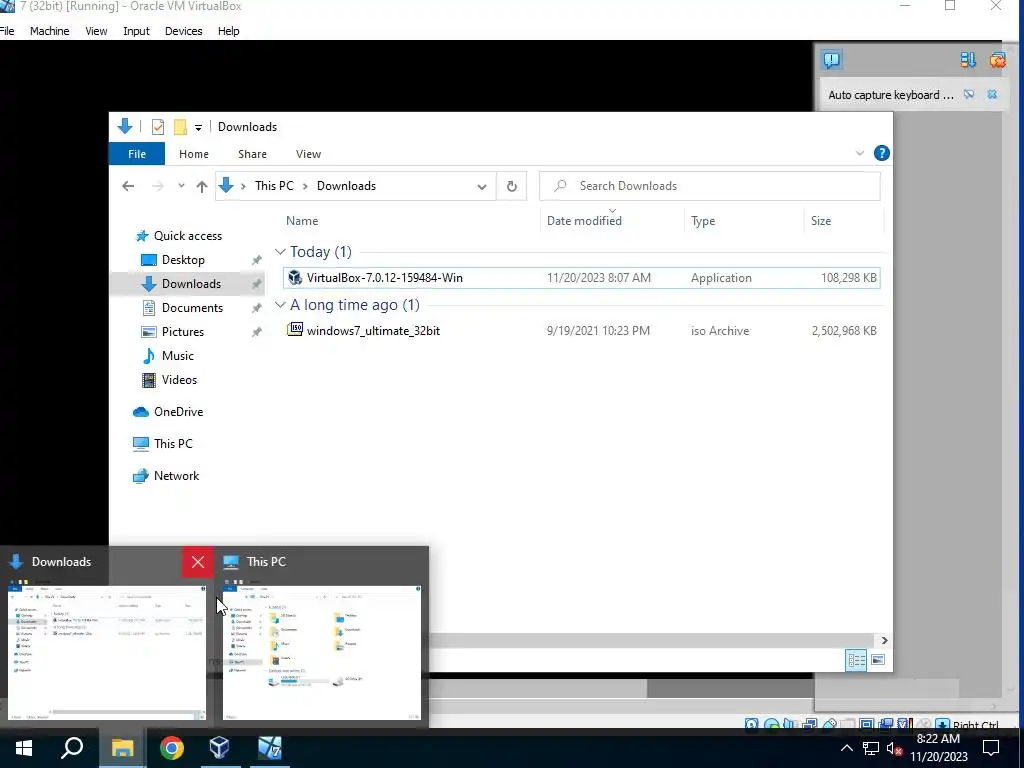Viewport: 1024px width, 768px height.
Task: Click the notification sort order icon in VirtualBox panel
Action: click(968, 60)
